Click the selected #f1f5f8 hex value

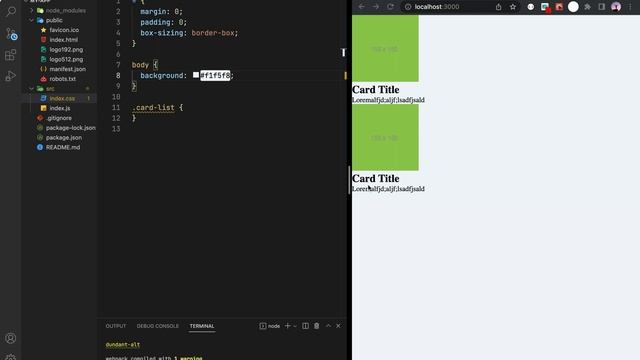216,76
